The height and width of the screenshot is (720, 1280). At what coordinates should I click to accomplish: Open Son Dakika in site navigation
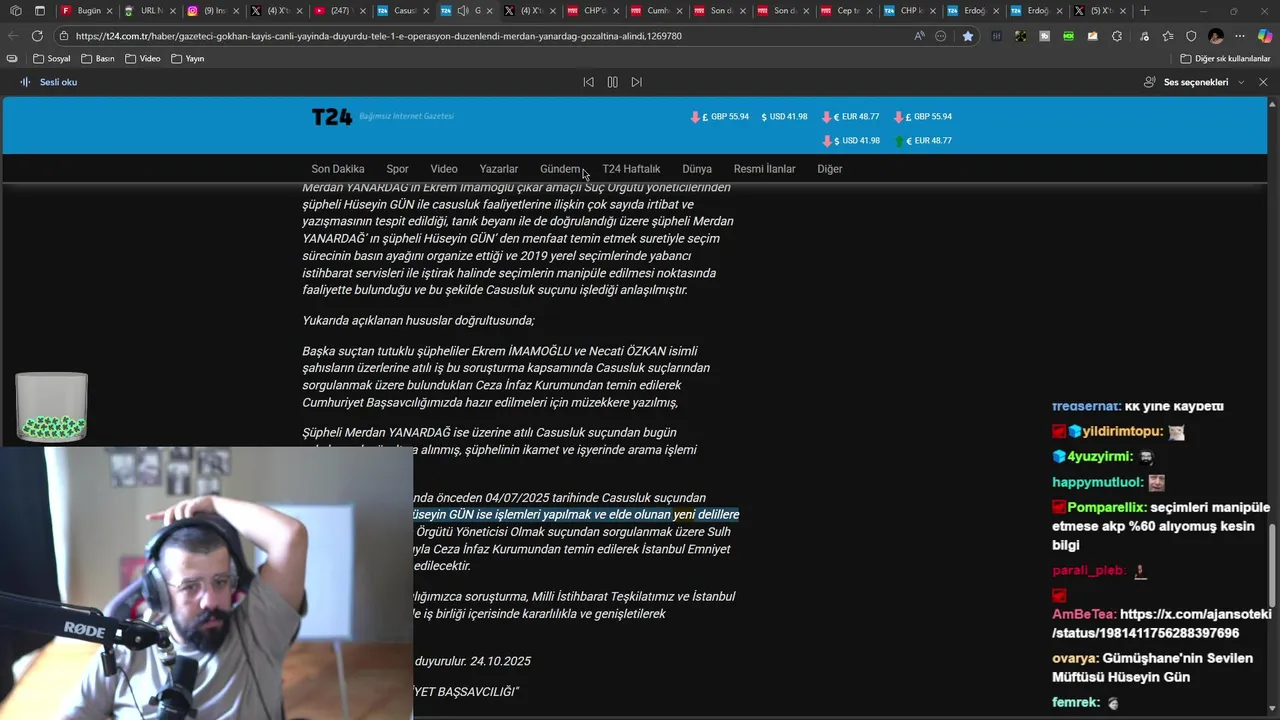tap(338, 169)
